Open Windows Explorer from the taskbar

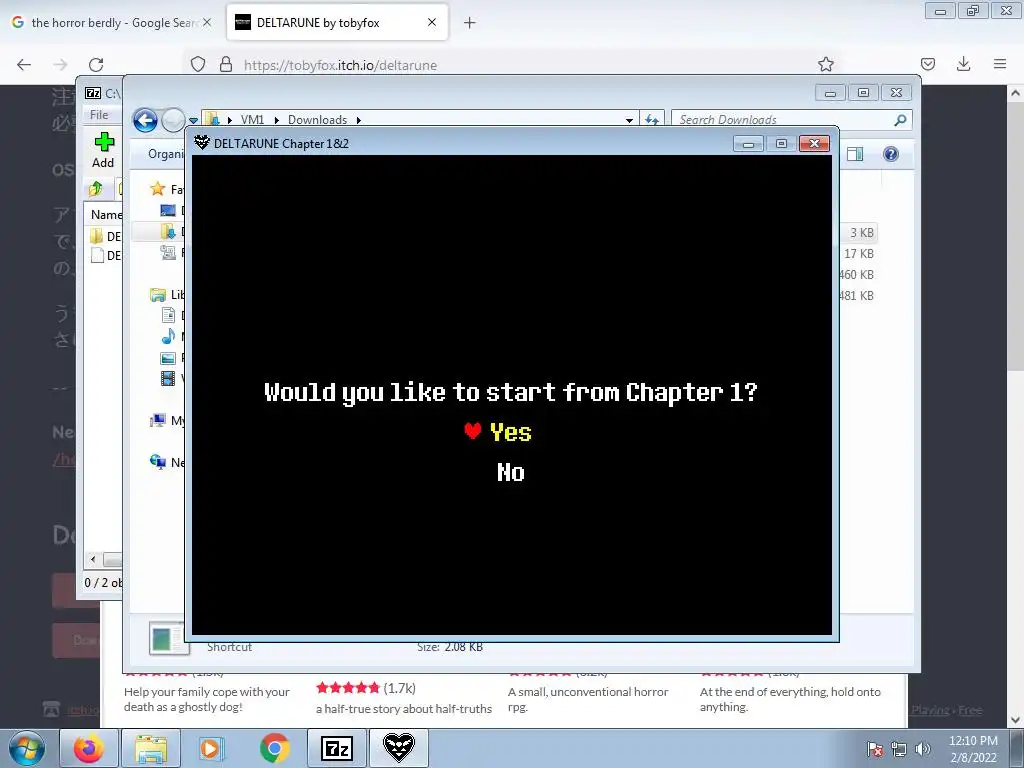[151, 748]
